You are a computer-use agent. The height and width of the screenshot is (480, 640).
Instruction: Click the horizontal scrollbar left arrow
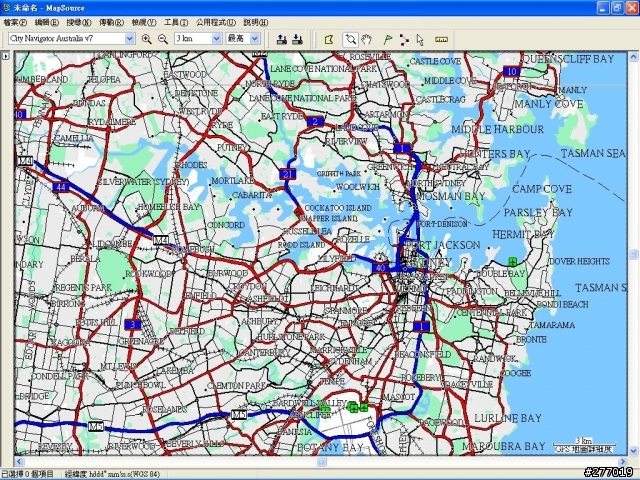point(20,462)
